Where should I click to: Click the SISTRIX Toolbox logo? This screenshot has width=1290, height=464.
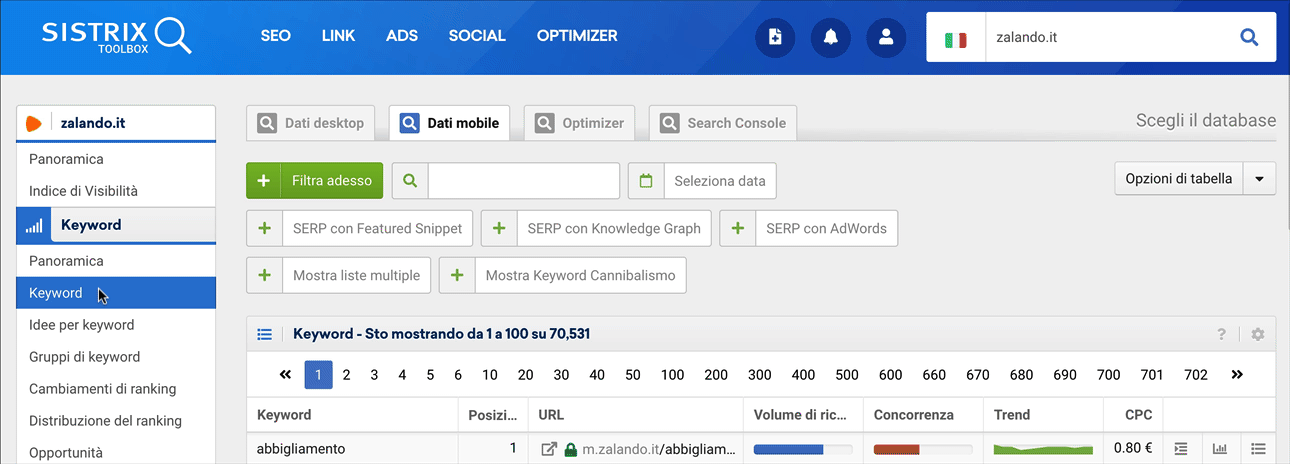tap(116, 36)
